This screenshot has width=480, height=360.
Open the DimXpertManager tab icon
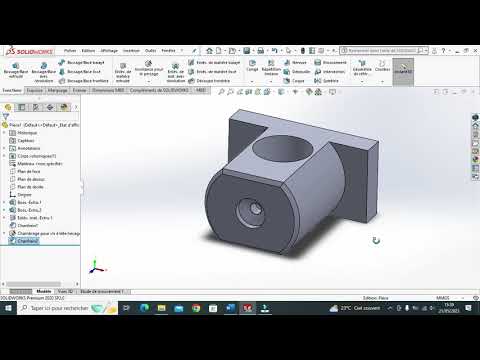(50, 107)
